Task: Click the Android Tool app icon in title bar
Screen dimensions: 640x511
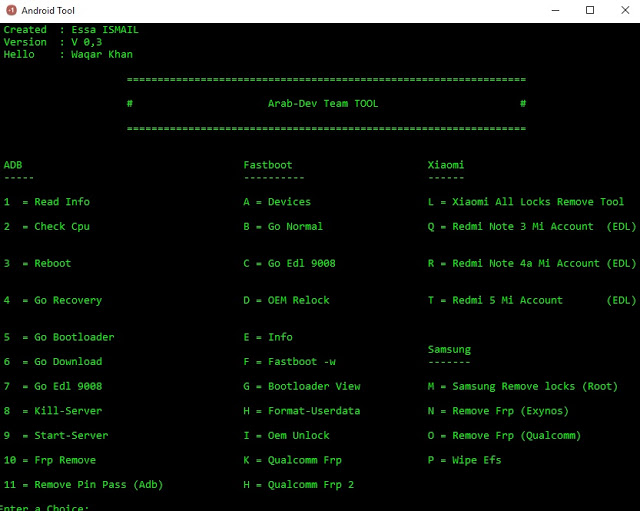Action: coord(11,10)
